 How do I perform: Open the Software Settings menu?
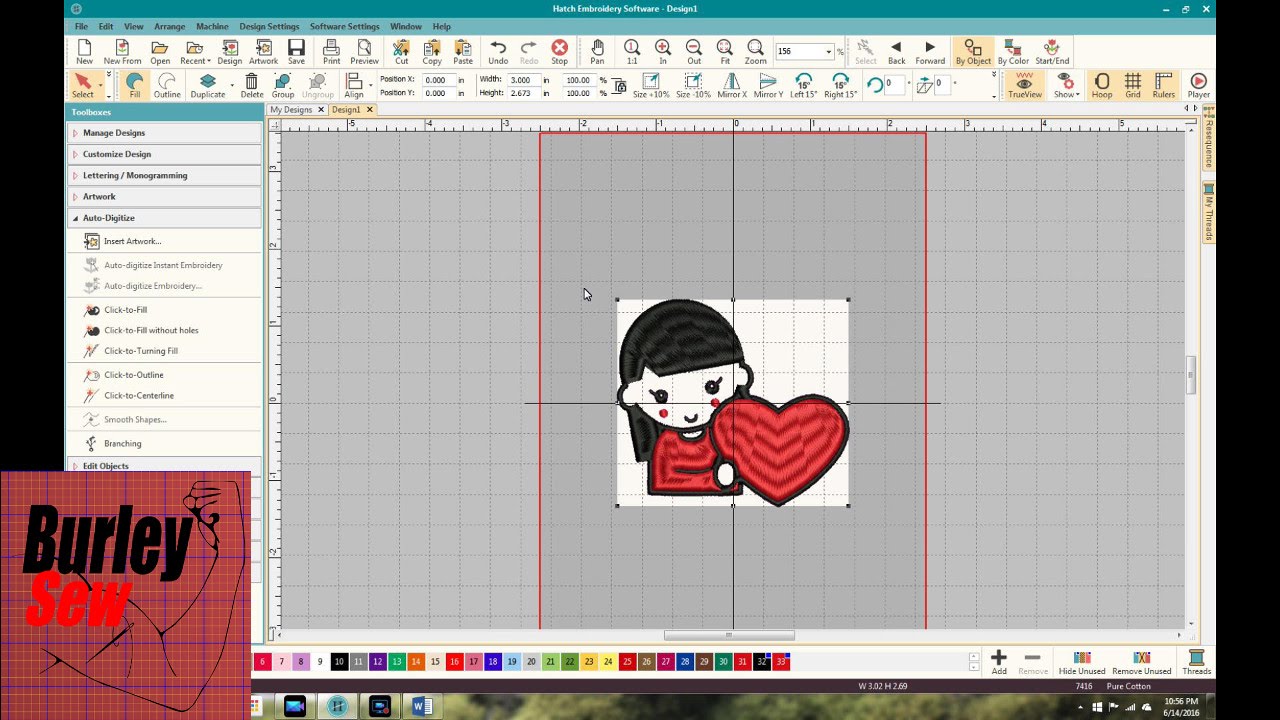tap(344, 26)
